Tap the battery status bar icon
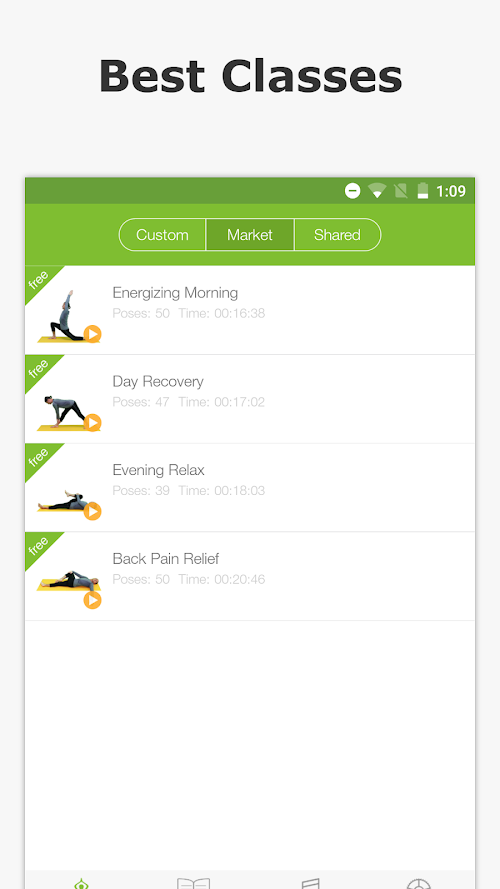The width and height of the screenshot is (500, 889). (423, 191)
